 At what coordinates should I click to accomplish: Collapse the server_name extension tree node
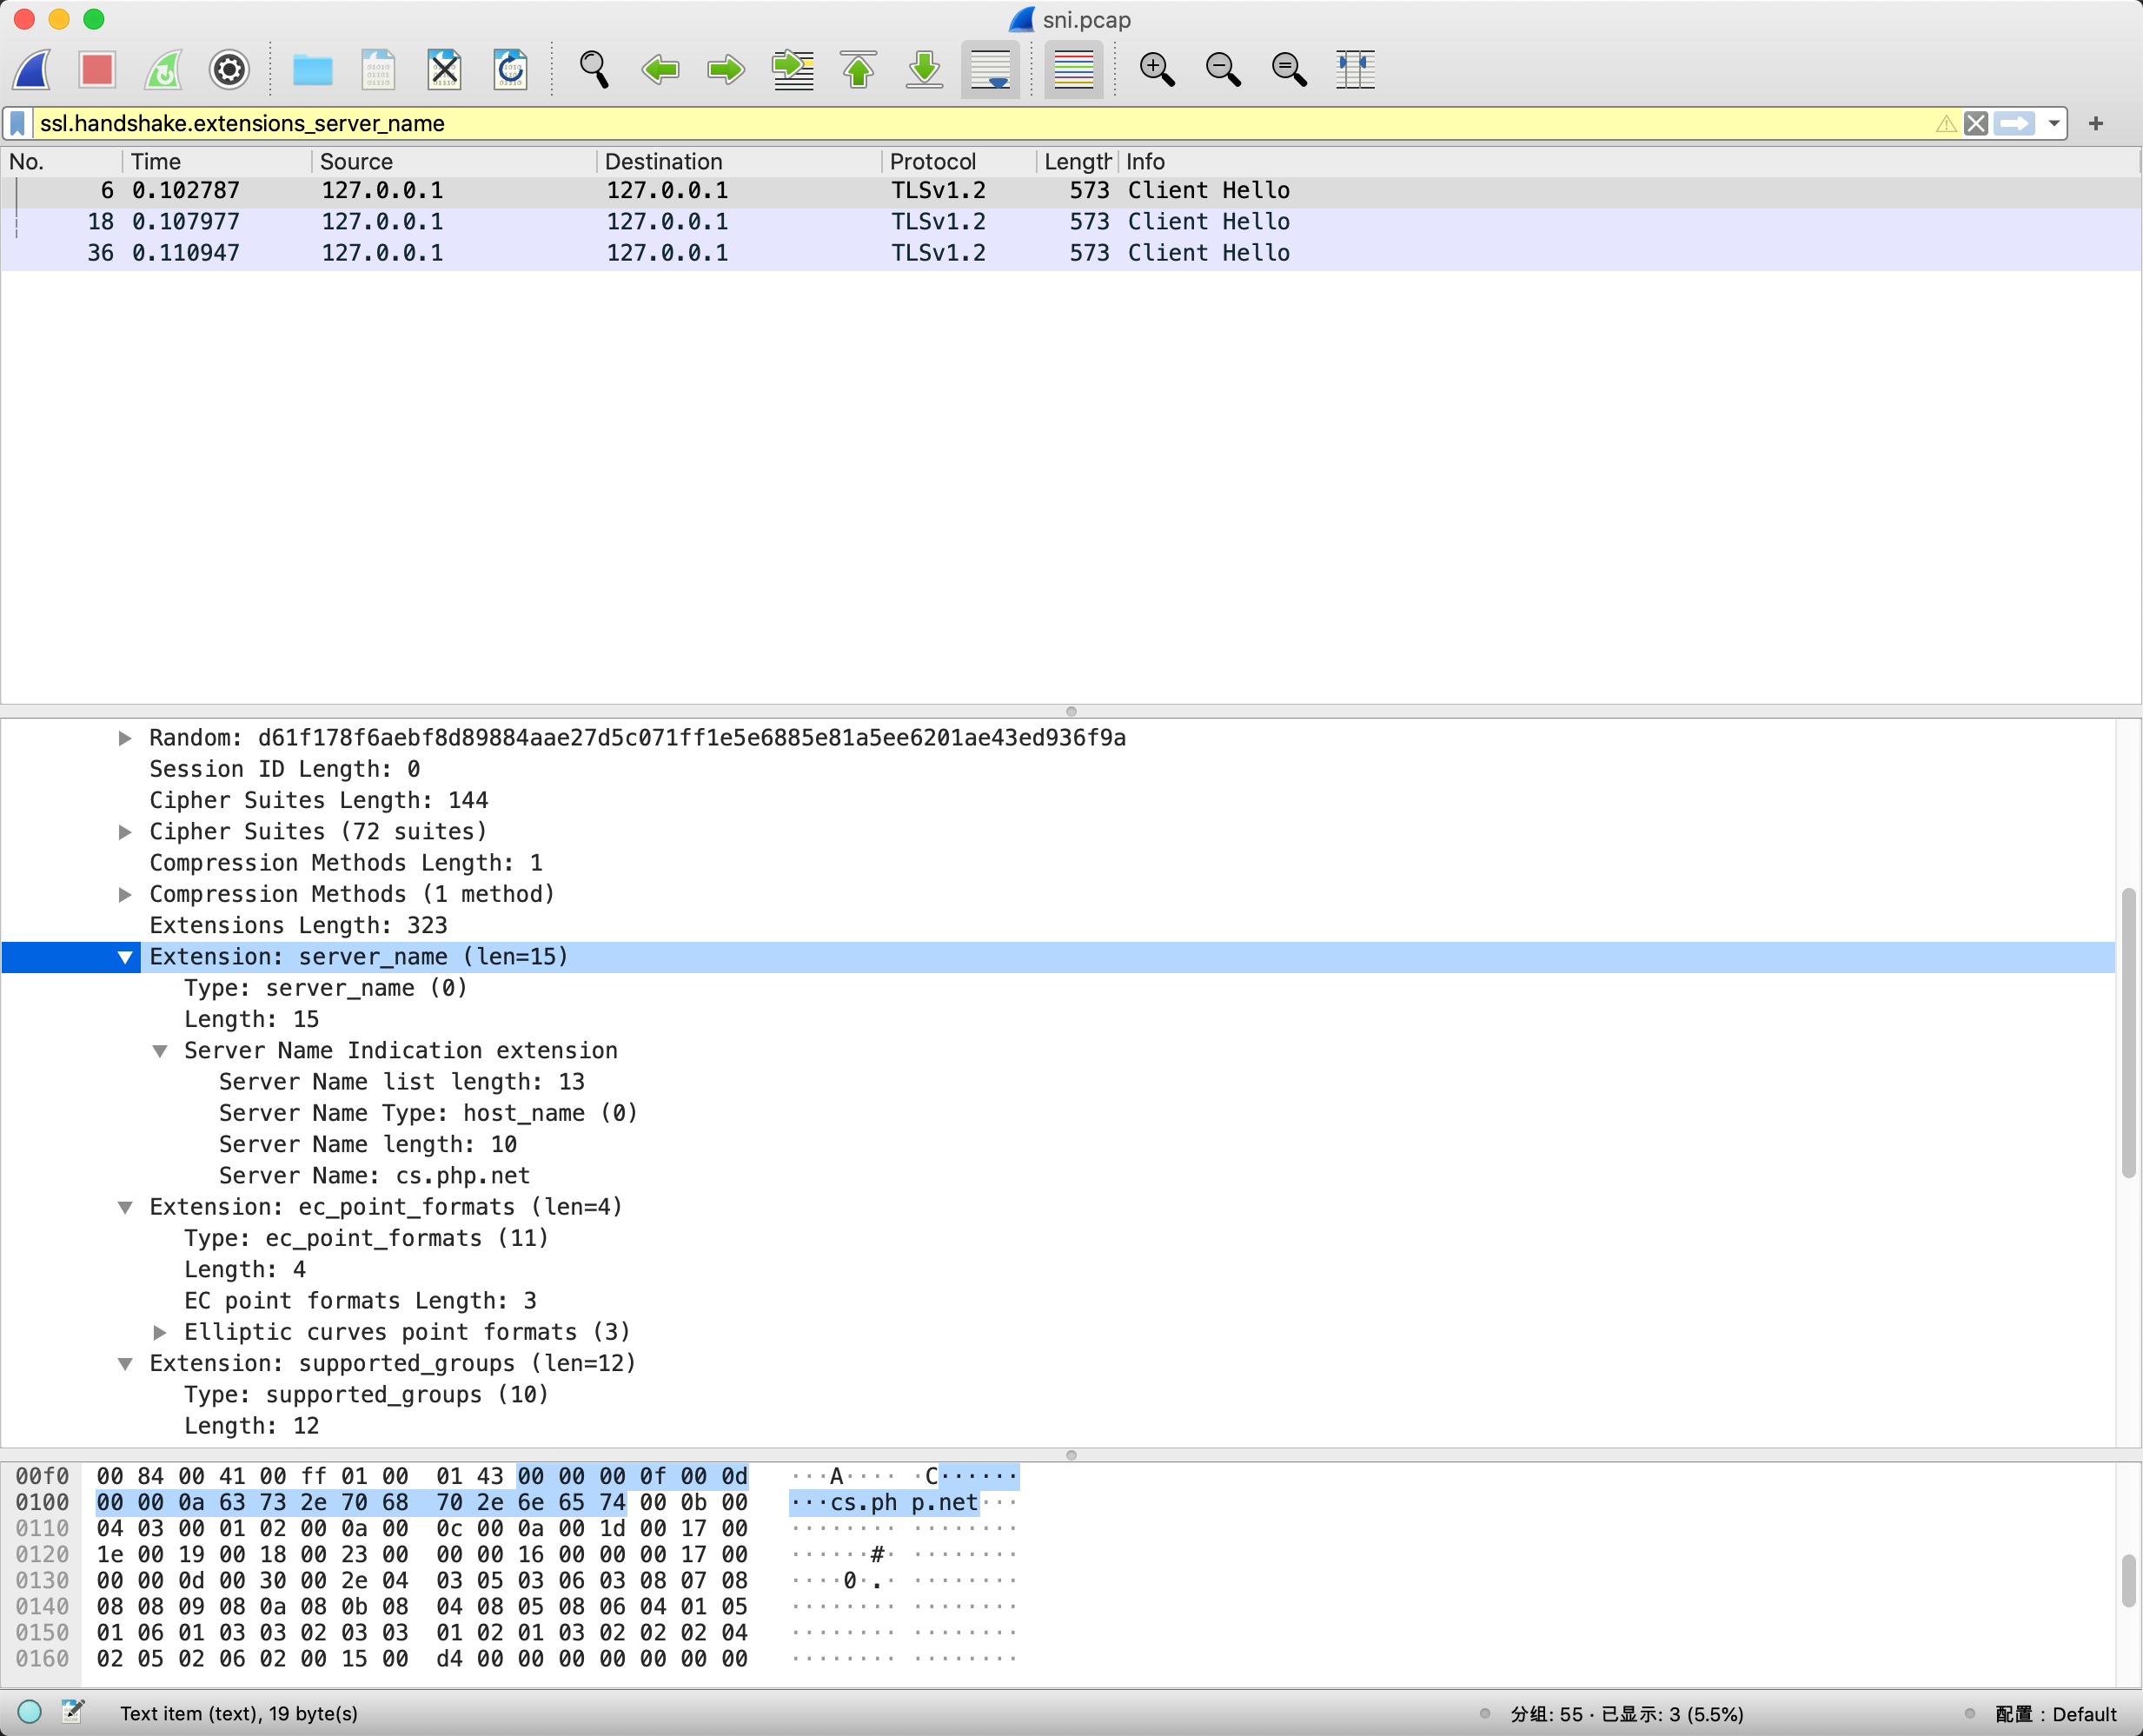click(125, 957)
